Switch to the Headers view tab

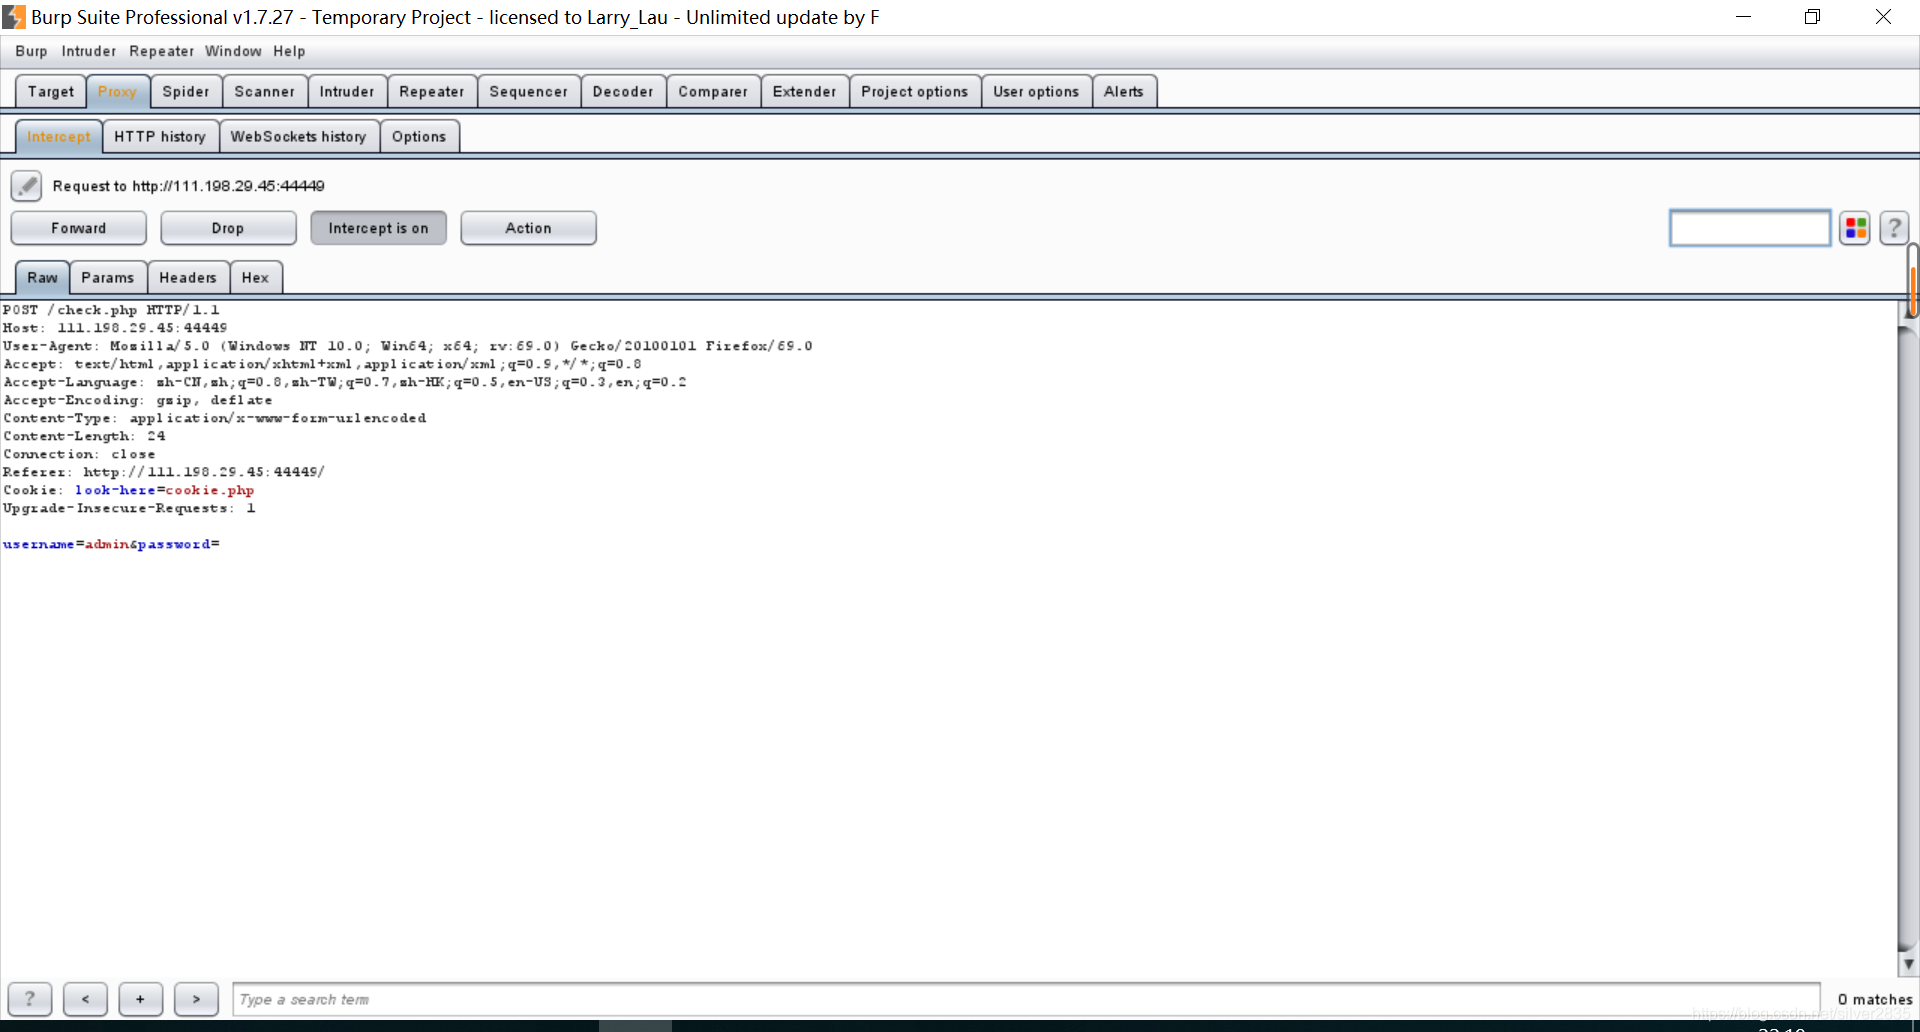pos(188,277)
